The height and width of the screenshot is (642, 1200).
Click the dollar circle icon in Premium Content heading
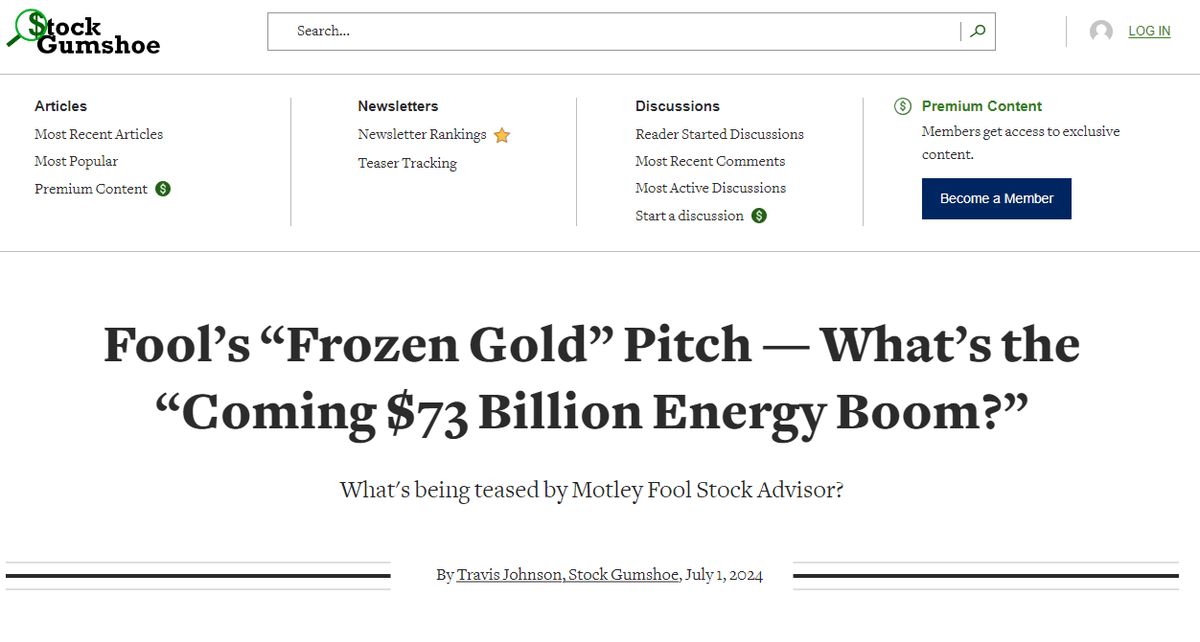pos(903,106)
